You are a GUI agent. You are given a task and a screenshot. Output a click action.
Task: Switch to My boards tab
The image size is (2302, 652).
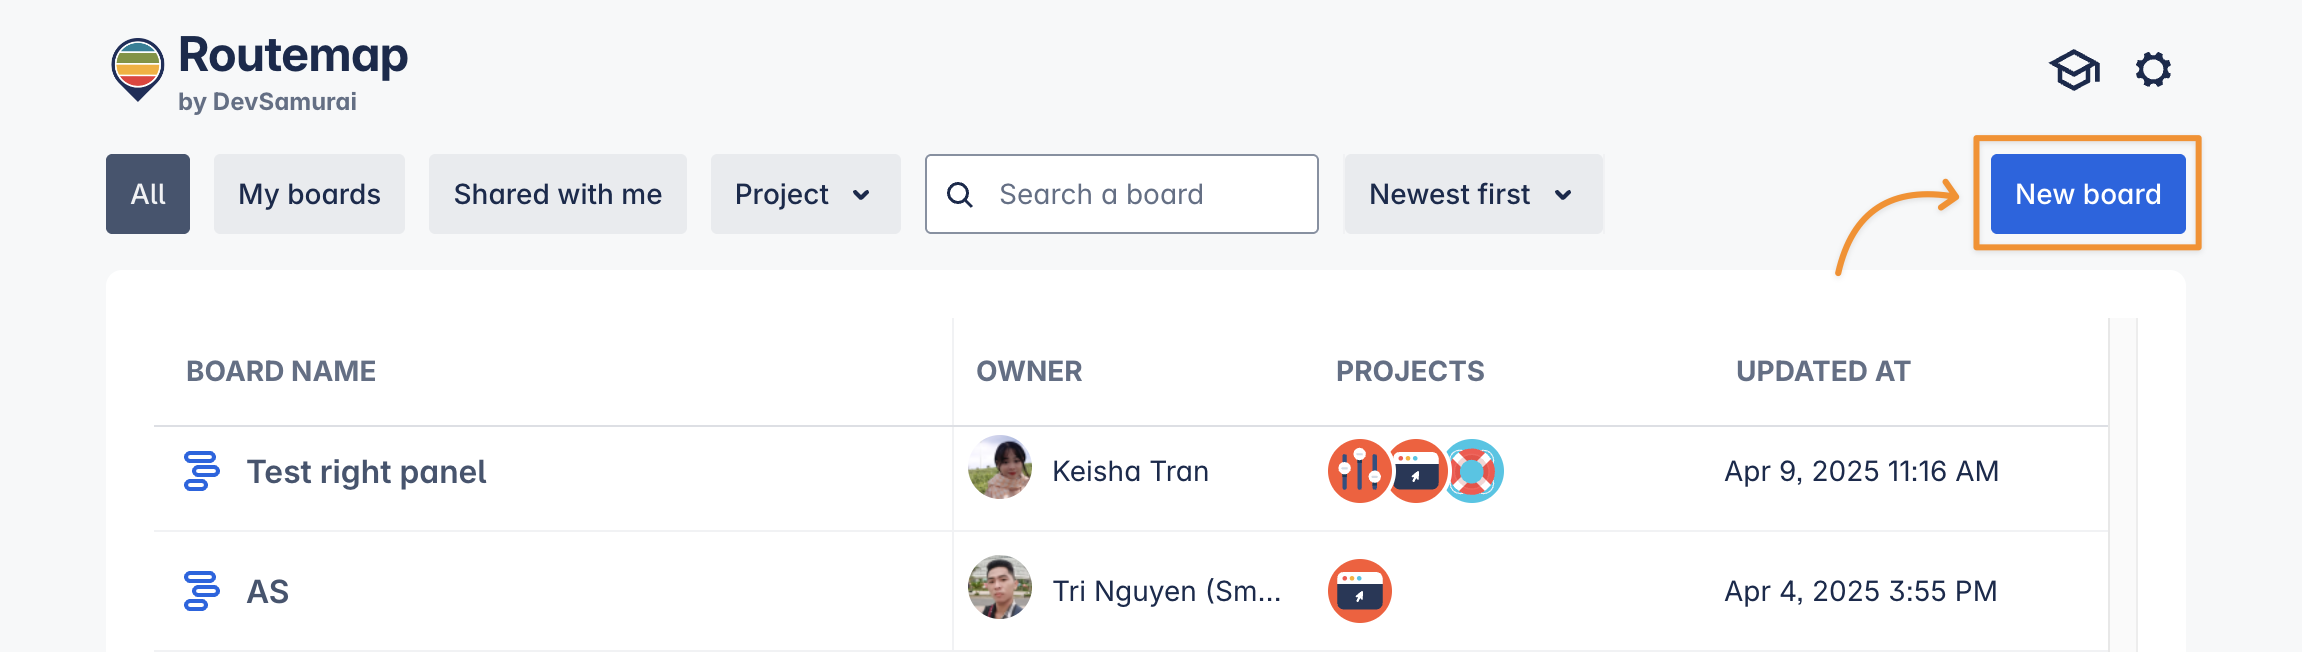click(x=309, y=194)
